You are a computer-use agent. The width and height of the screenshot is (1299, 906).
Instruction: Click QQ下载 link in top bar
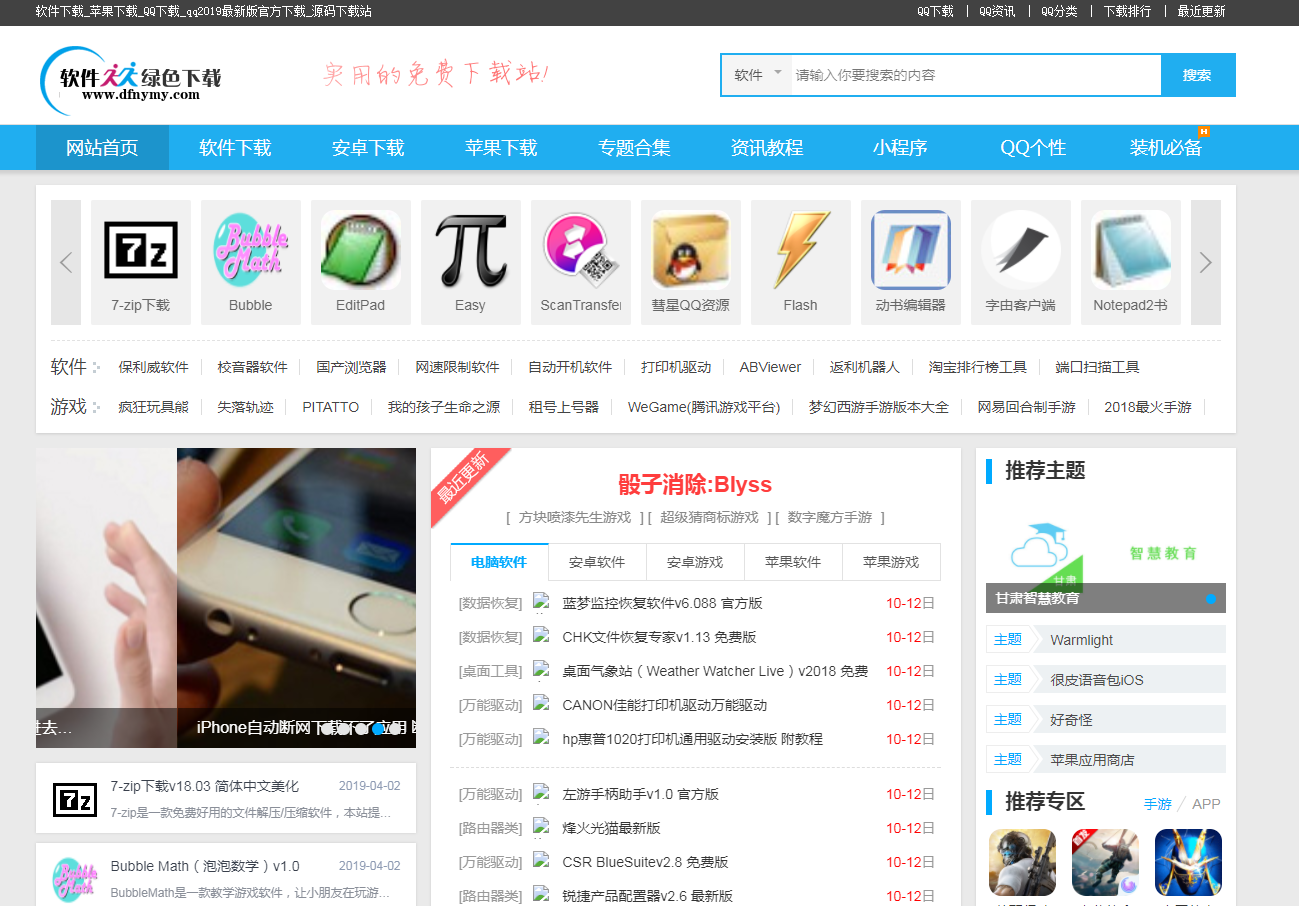pos(935,12)
